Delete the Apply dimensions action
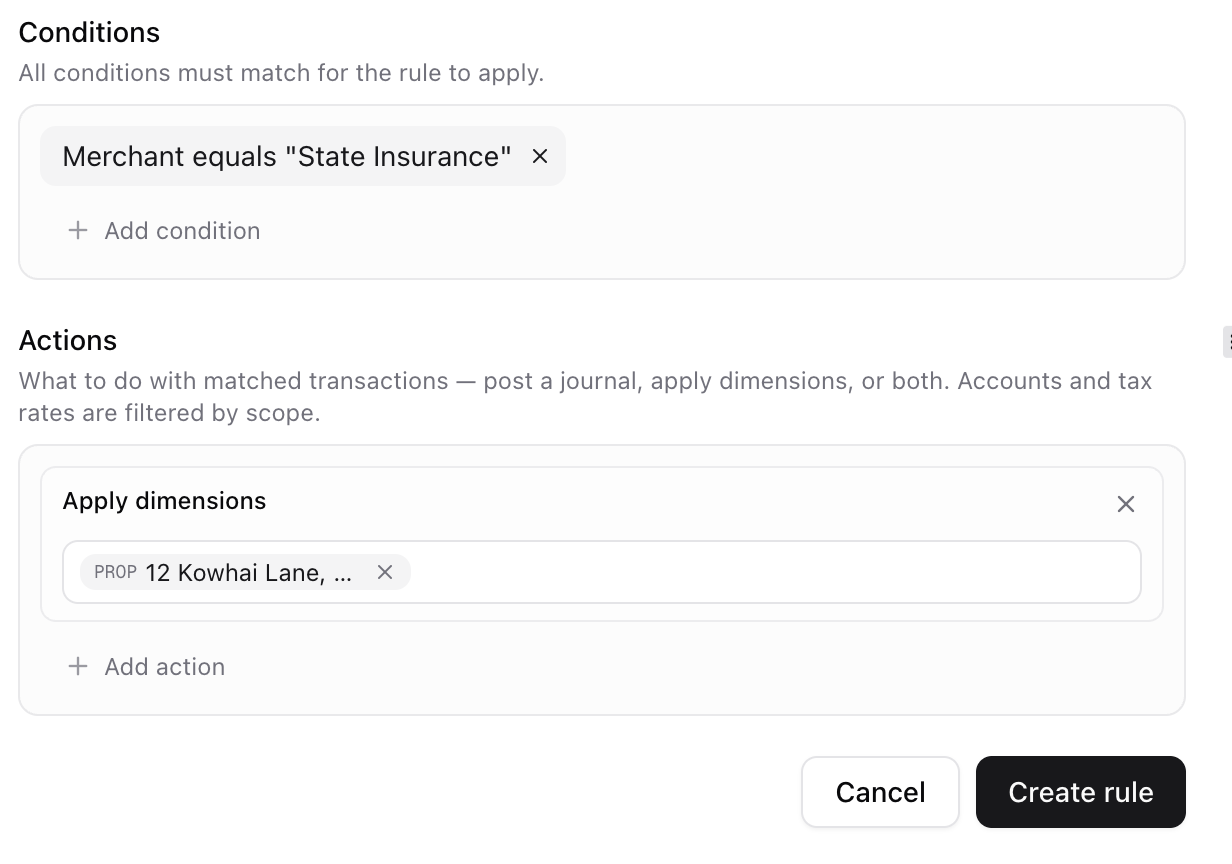Image resolution: width=1232 pixels, height=864 pixels. coord(1126,504)
